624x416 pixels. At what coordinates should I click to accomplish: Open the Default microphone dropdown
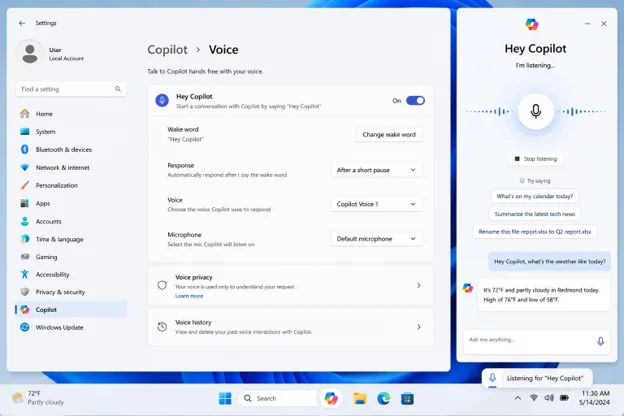(376, 239)
